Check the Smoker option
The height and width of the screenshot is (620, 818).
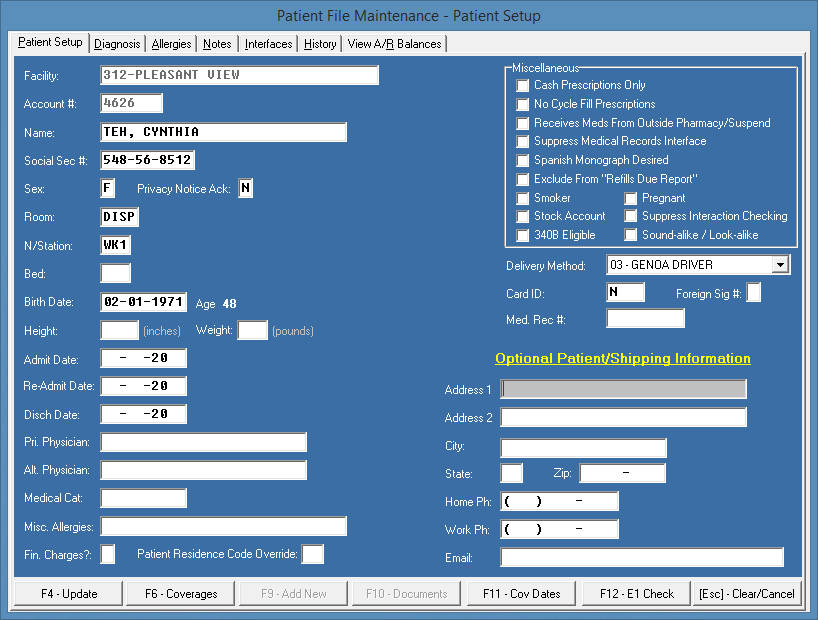pyautogui.click(x=523, y=198)
